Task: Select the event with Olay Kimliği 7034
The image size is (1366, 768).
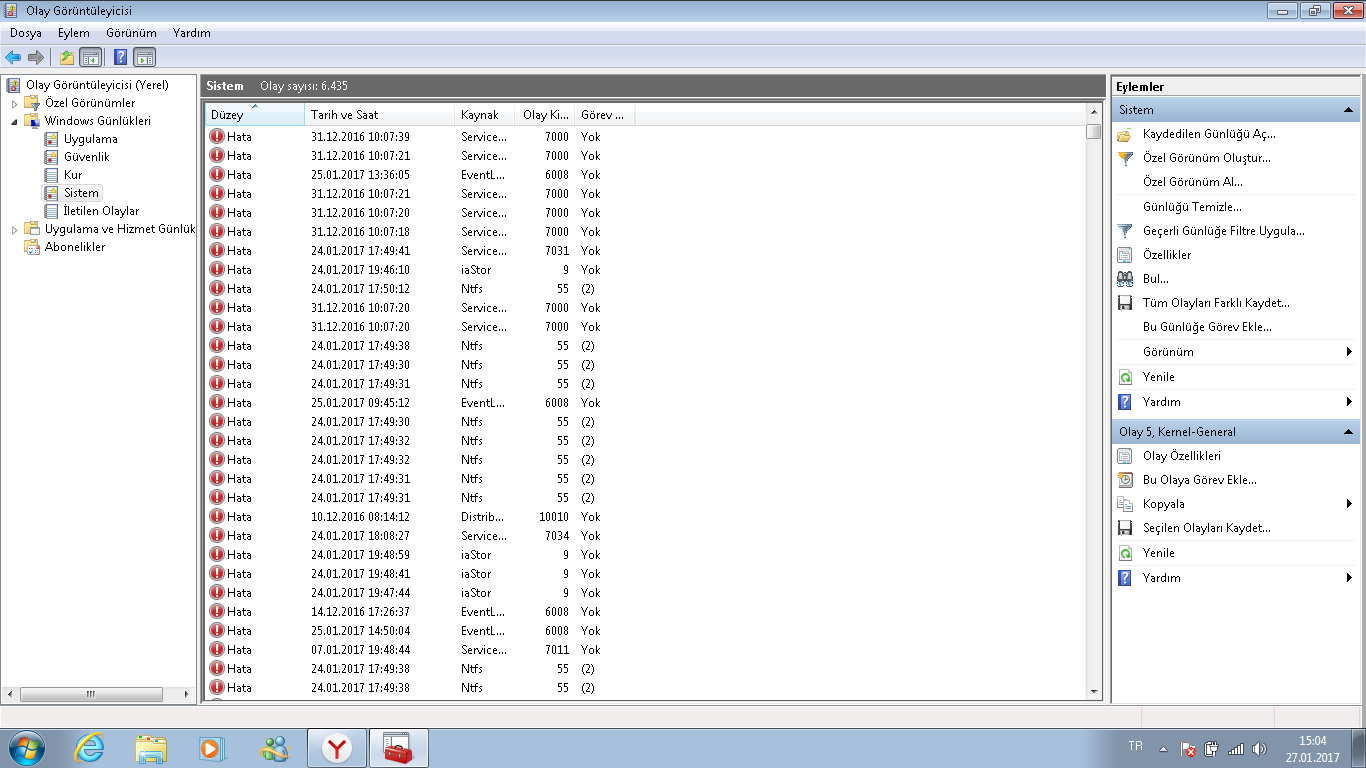Action: point(645,536)
